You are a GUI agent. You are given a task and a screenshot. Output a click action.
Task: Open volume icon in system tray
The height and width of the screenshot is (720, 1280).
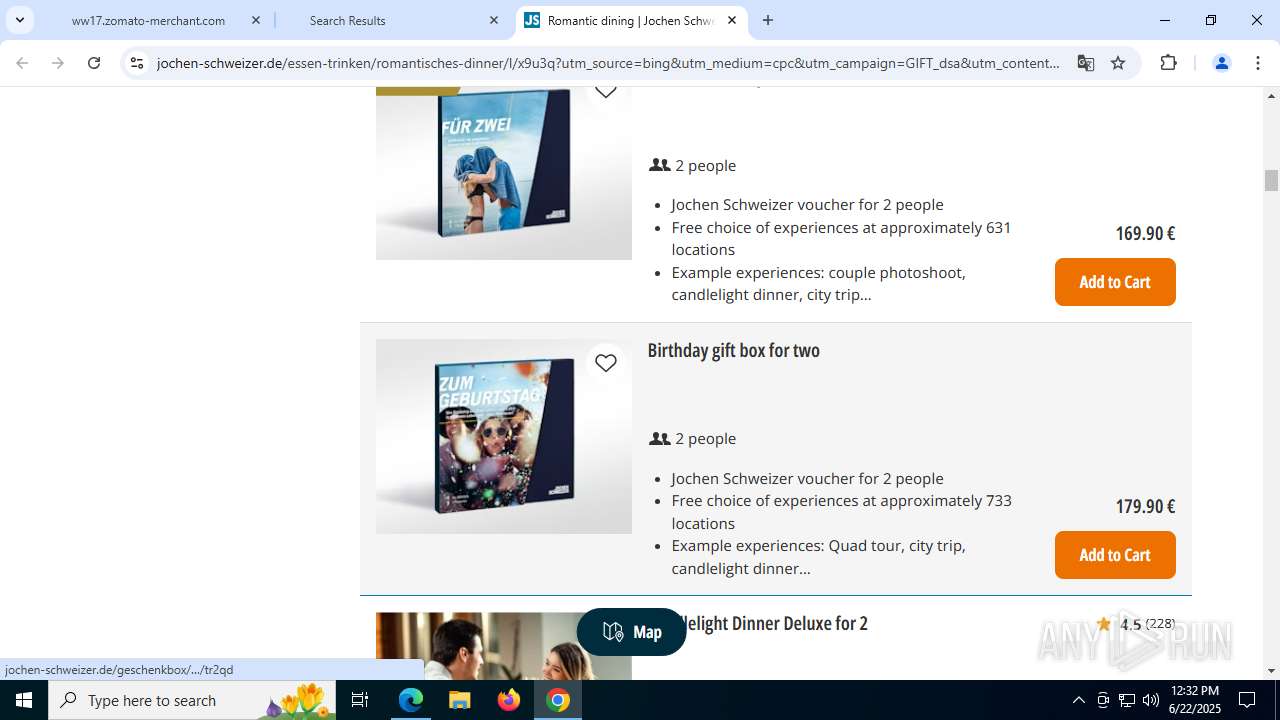pyautogui.click(x=1151, y=700)
